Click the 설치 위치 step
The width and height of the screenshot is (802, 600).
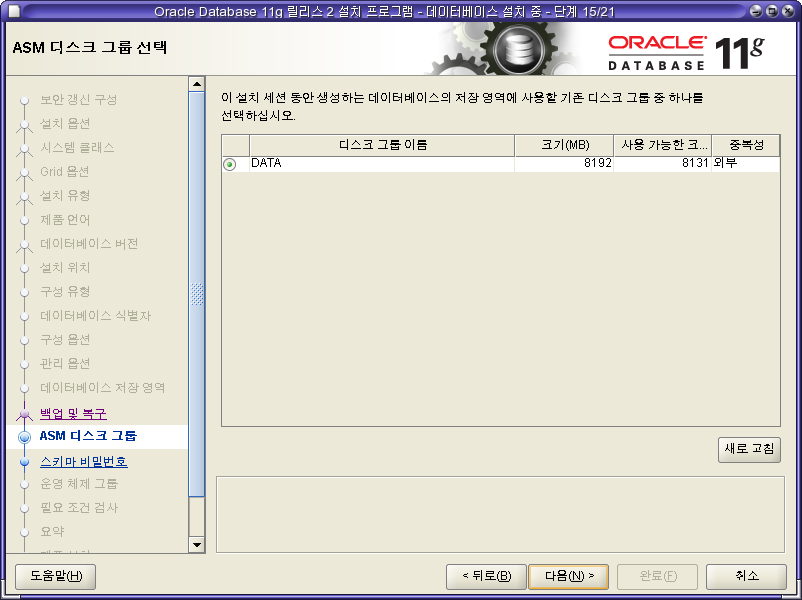(65, 268)
